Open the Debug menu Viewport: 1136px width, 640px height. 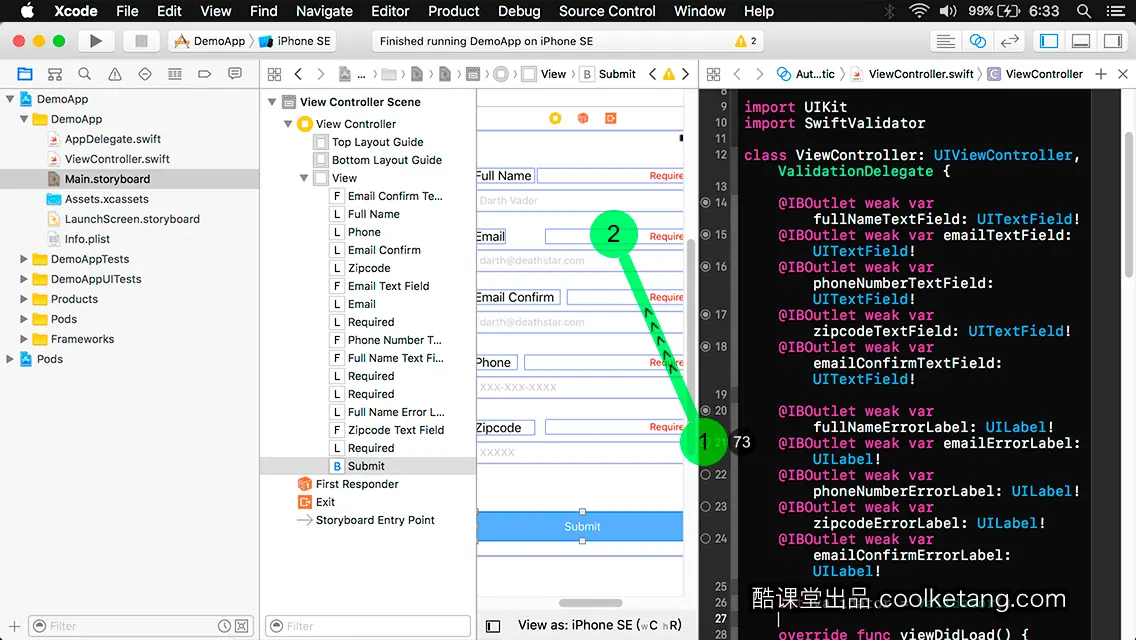coord(519,11)
